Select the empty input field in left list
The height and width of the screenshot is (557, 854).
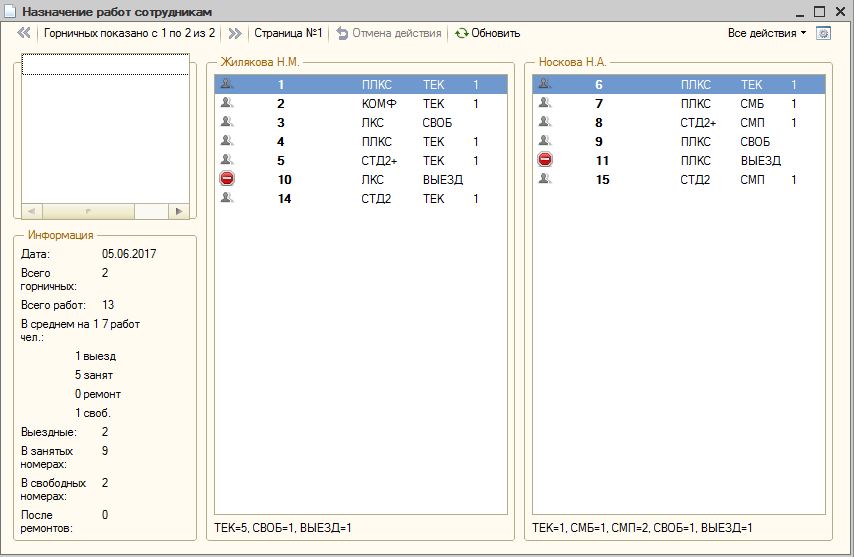105,64
